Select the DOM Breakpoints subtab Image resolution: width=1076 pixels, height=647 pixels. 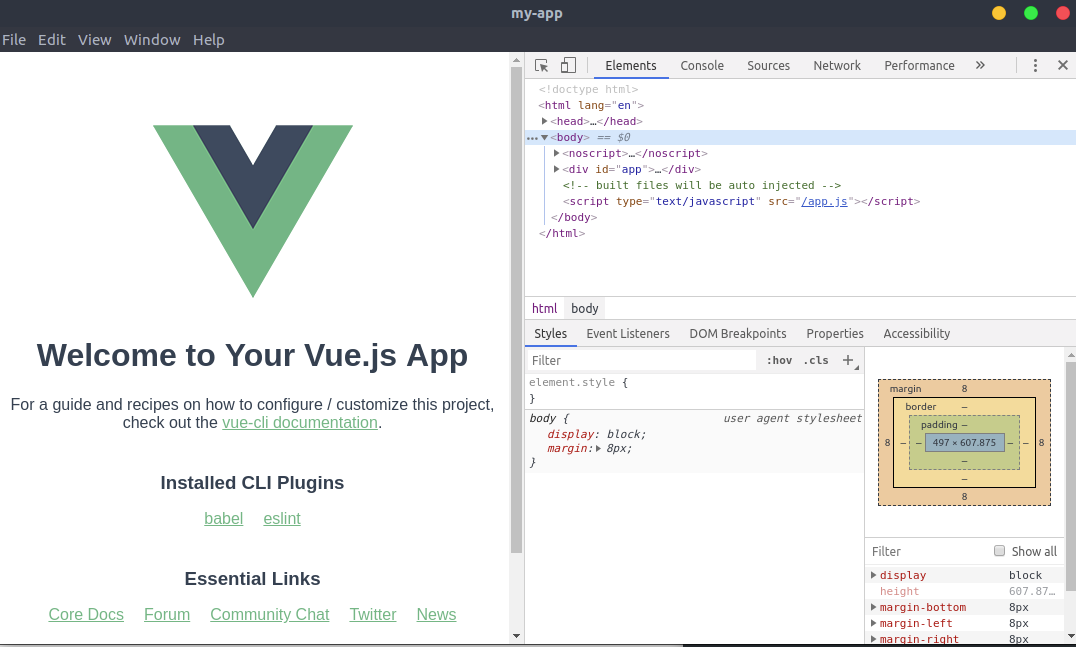click(738, 333)
